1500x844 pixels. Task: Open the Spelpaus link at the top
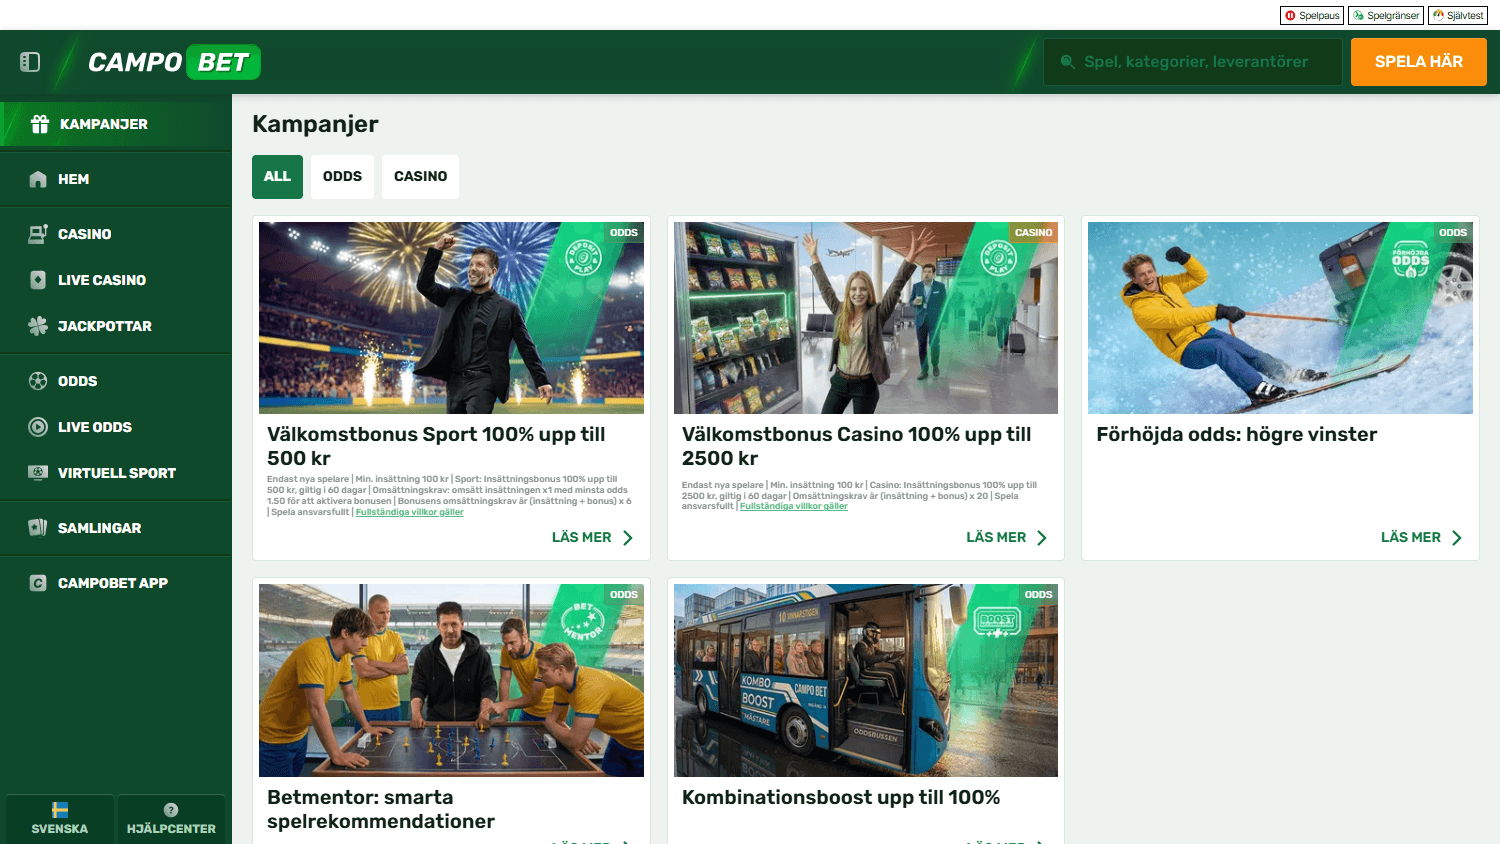(1312, 15)
